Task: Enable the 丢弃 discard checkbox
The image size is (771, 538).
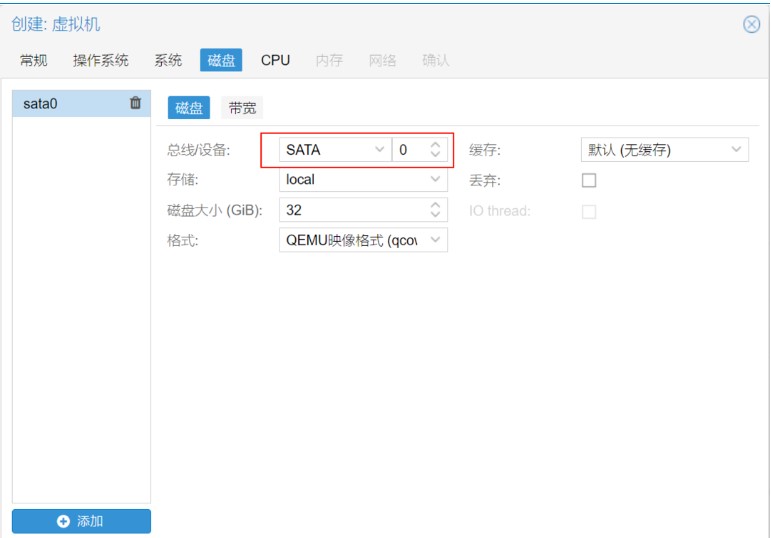Action: 589,181
